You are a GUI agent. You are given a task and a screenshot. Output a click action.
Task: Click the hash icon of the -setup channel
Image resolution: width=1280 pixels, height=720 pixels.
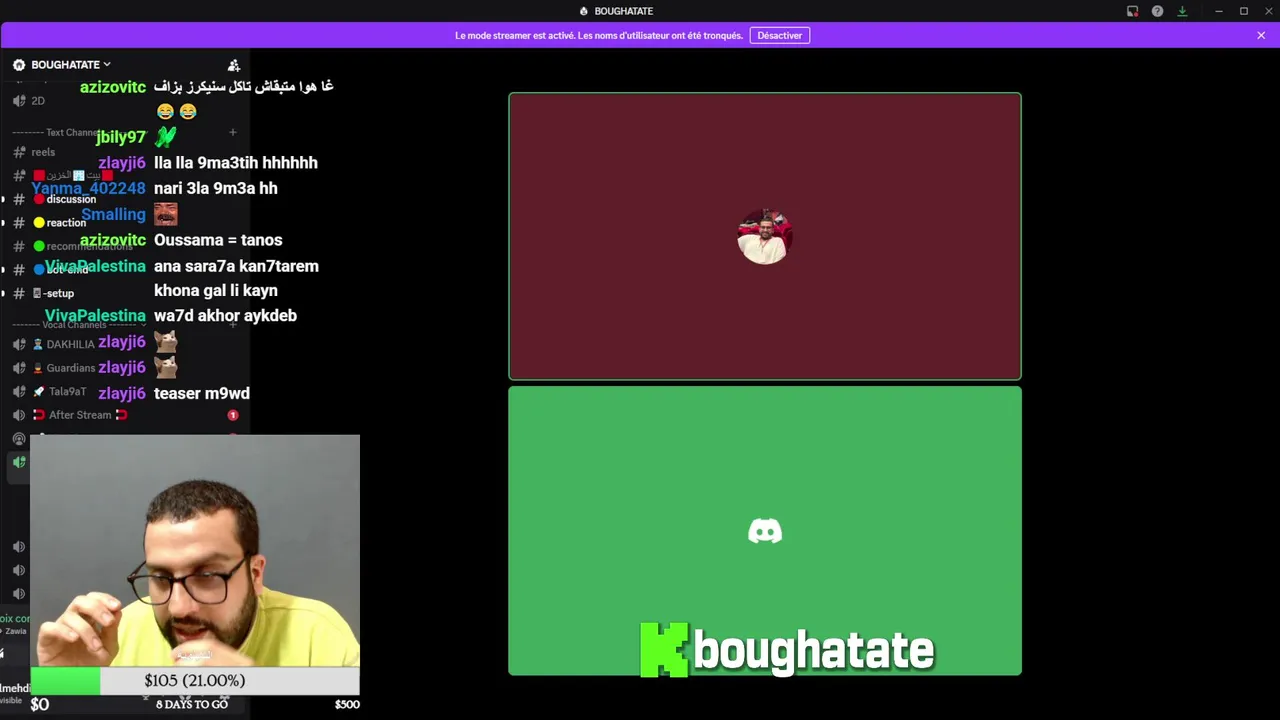coord(19,293)
